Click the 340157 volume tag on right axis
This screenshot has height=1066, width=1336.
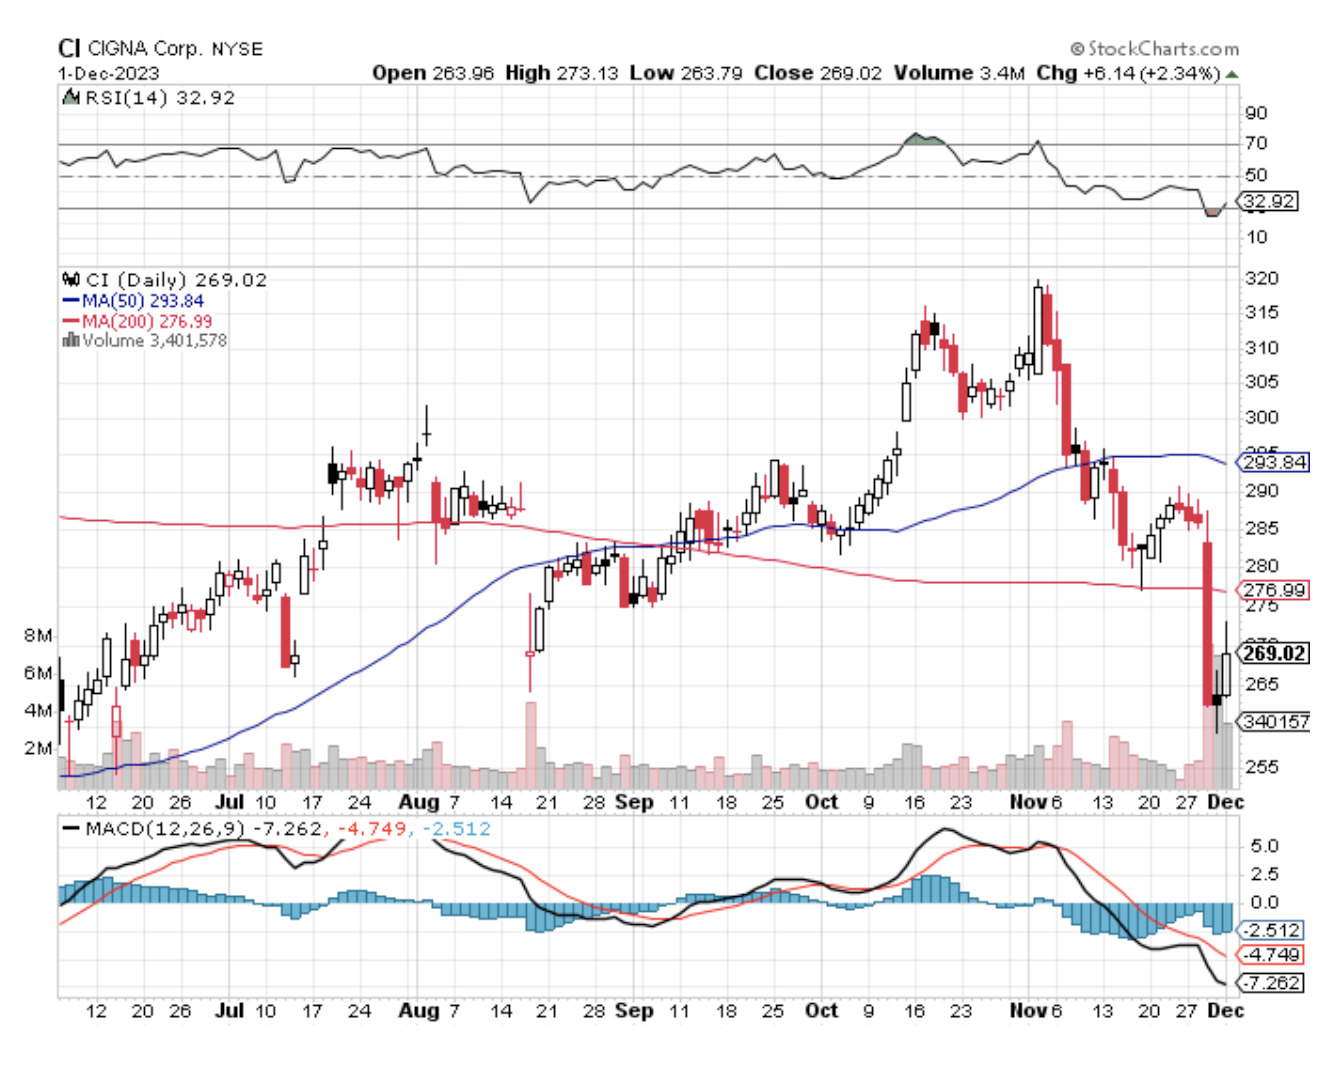pyautogui.click(x=1275, y=721)
